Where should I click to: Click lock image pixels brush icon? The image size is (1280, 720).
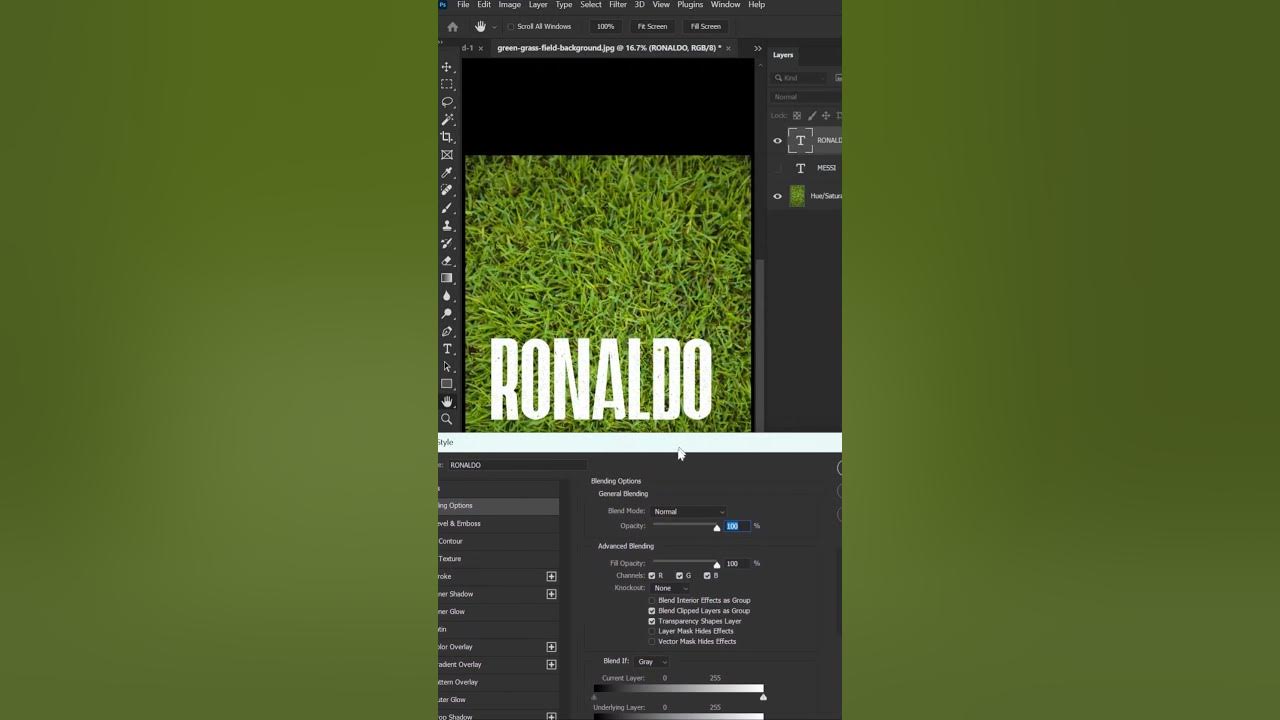(x=811, y=116)
